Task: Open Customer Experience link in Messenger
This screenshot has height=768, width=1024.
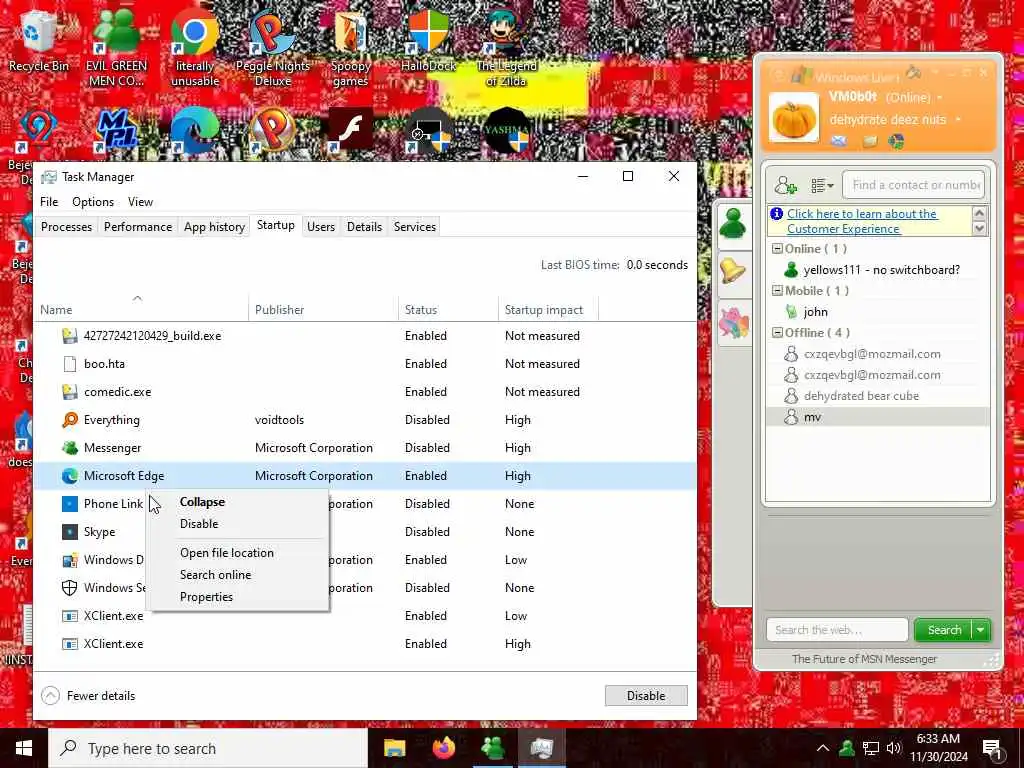Action: click(862, 221)
